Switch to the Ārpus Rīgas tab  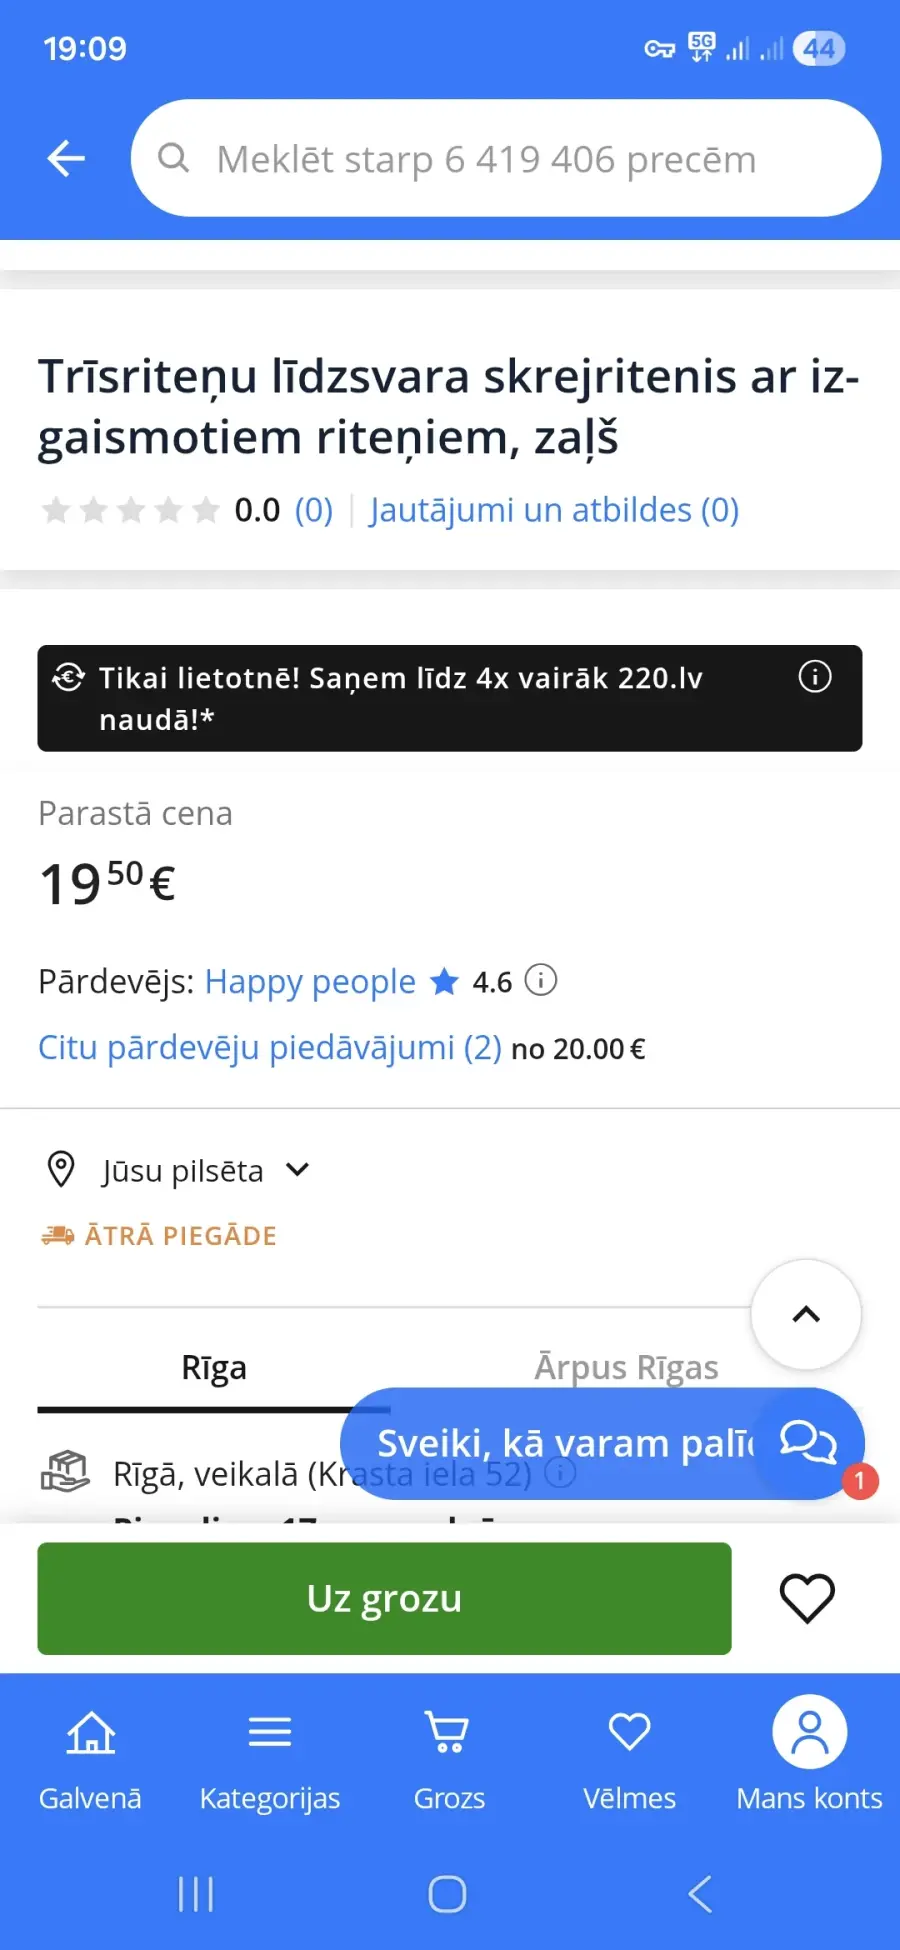(x=626, y=1367)
